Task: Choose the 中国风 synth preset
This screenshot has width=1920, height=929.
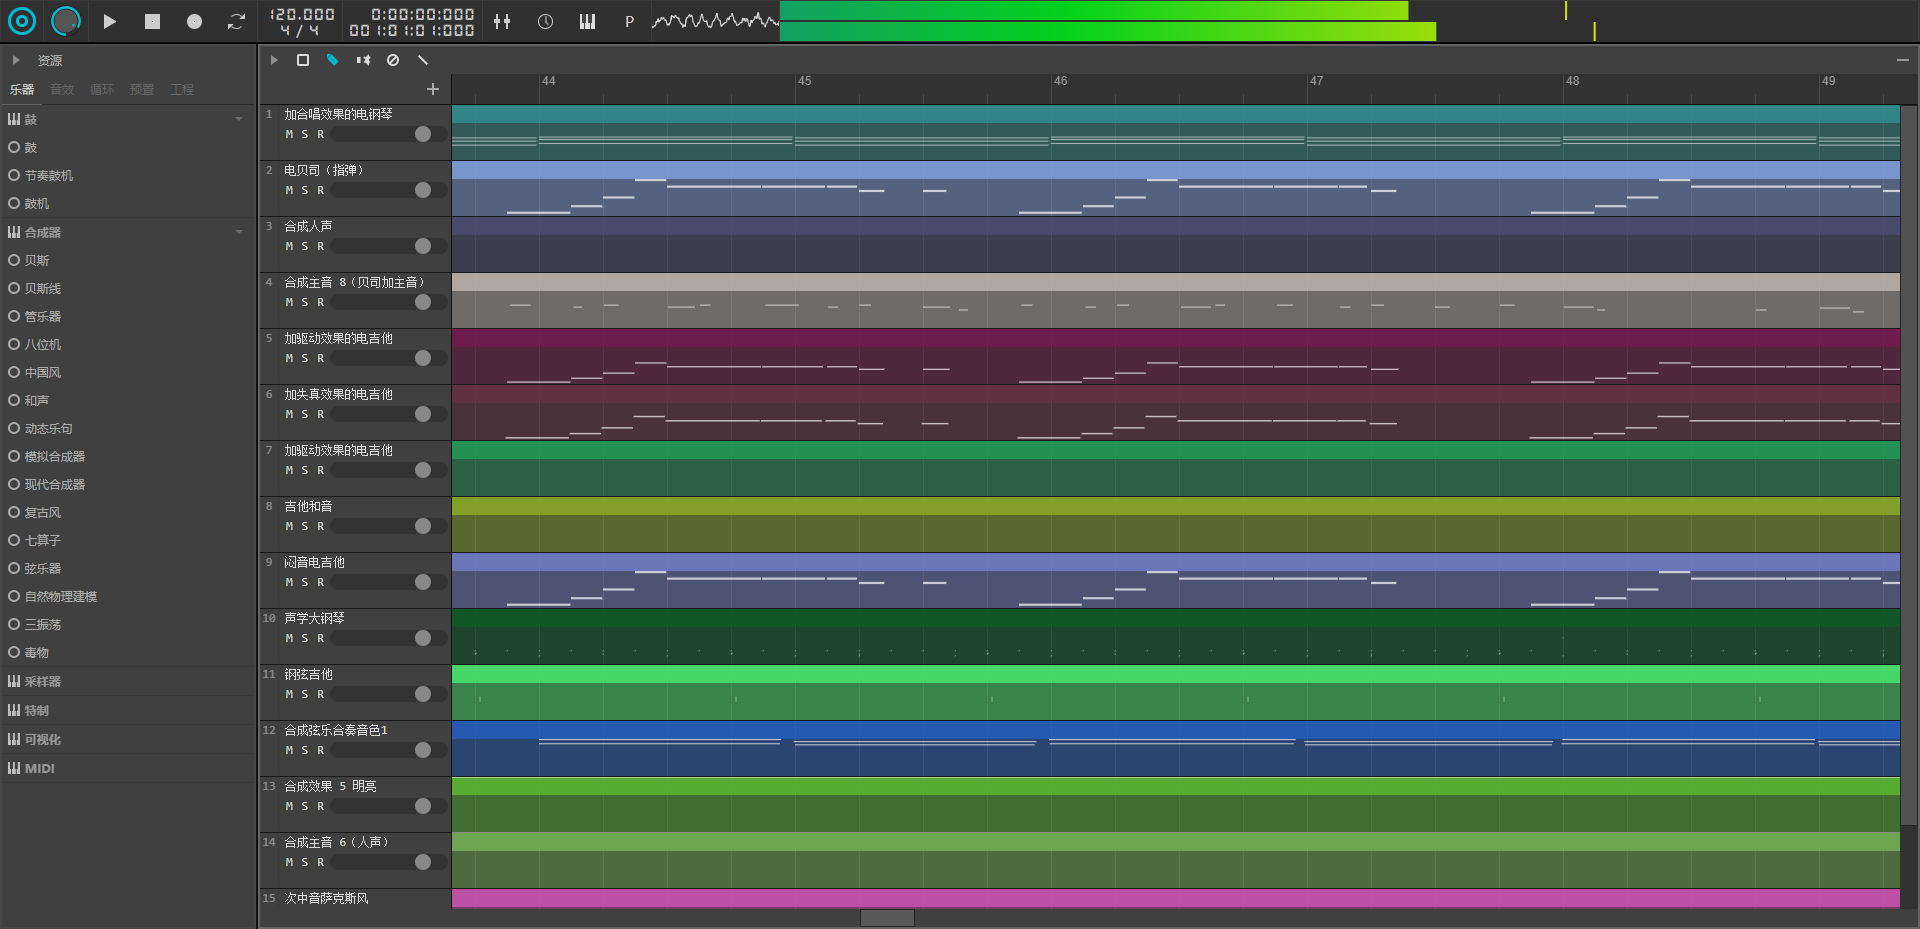Action: tap(42, 372)
